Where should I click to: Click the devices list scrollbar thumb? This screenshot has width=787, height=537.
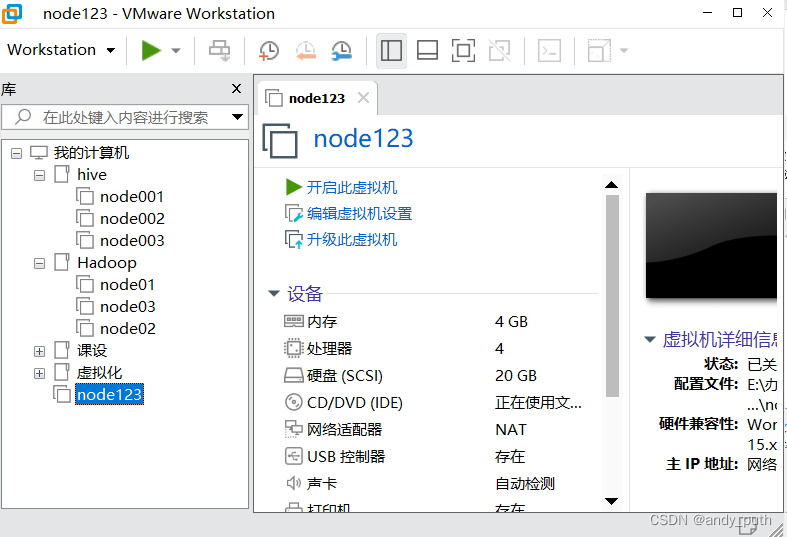pyautogui.click(x=612, y=296)
